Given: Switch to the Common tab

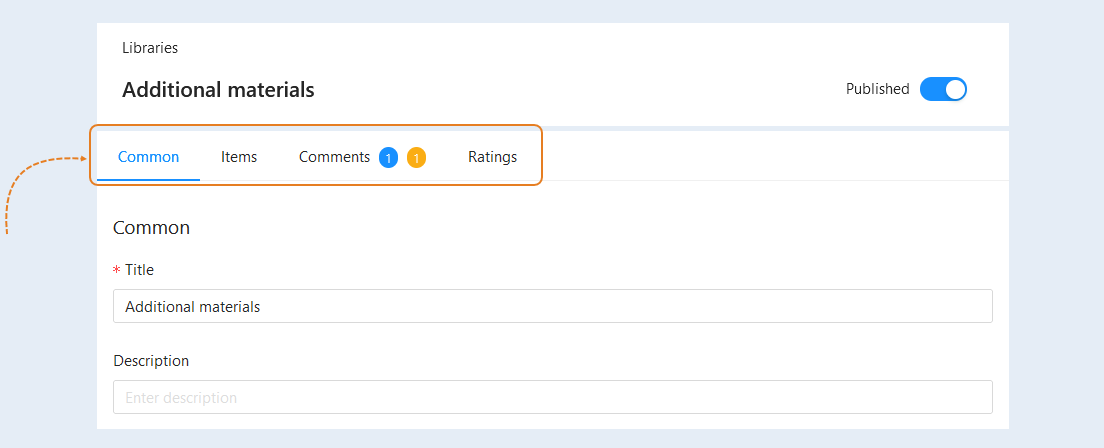Looking at the screenshot, I should [149, 156].
